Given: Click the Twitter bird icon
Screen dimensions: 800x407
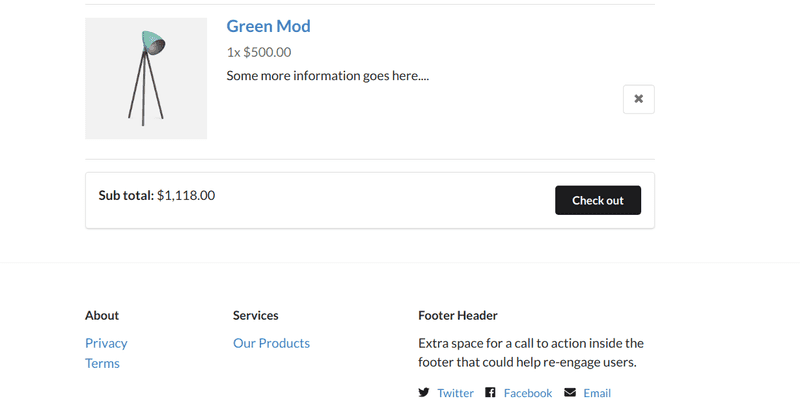Looking at the screenshot, I should [424, 392].
